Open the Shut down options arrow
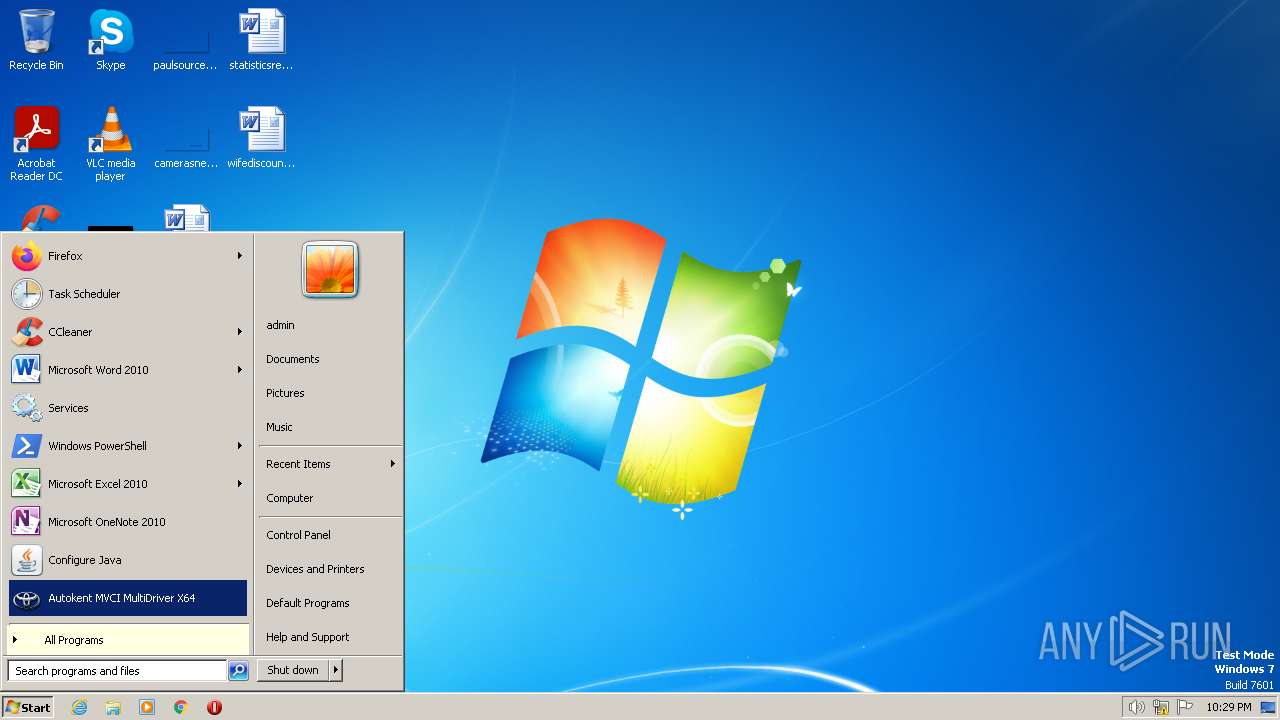 (x=336, y=670)
